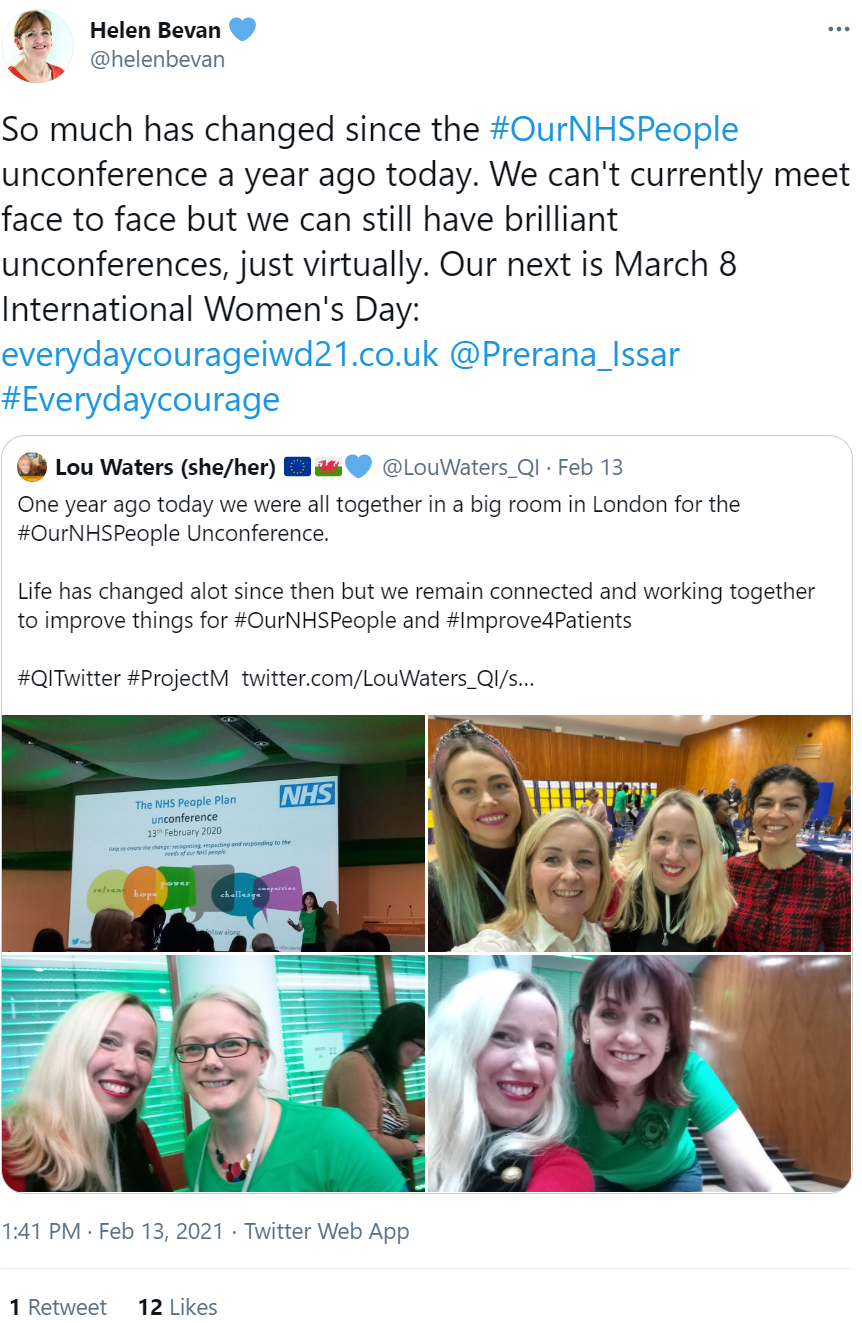Screen dimensions: 862x1323
Task: Open the #OurNHSPeople hashtag in main tweet
Action: coord(614,130)
